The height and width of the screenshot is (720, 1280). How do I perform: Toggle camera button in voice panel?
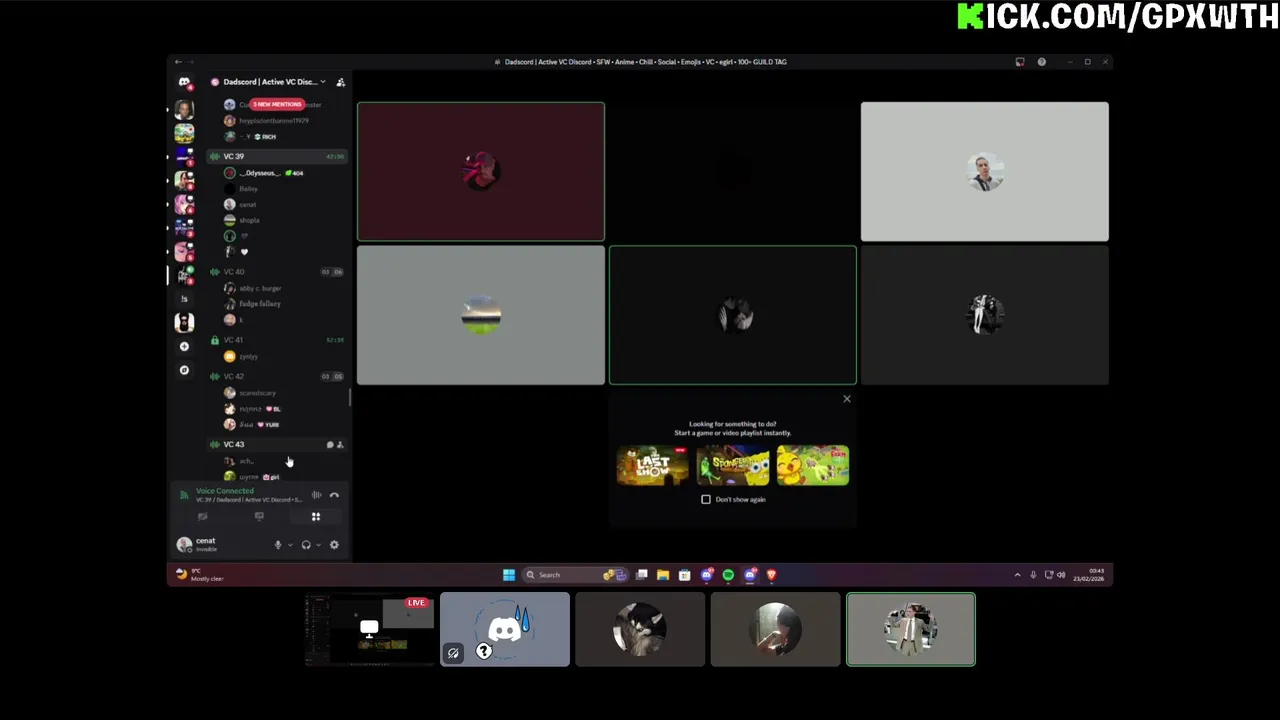[202, 517]
